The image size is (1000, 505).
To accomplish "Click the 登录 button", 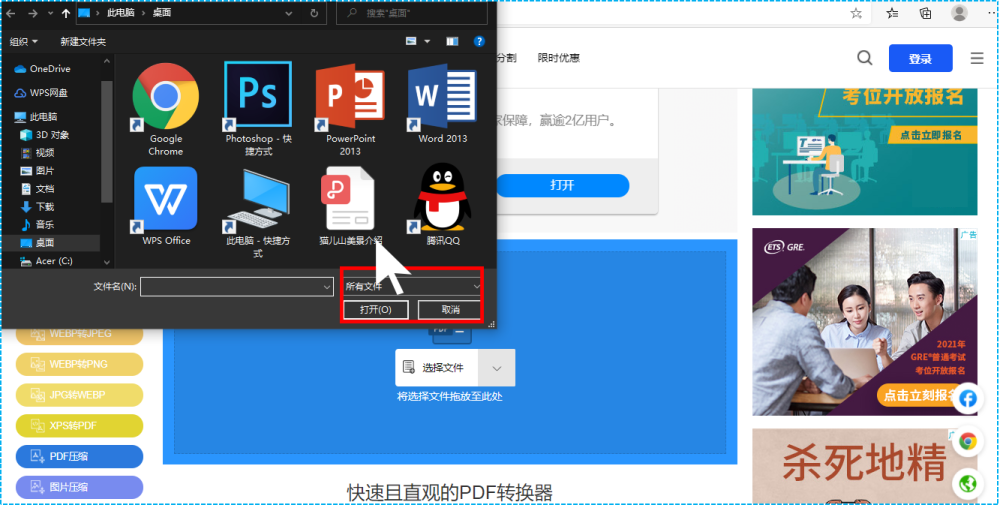I will 920,59.
